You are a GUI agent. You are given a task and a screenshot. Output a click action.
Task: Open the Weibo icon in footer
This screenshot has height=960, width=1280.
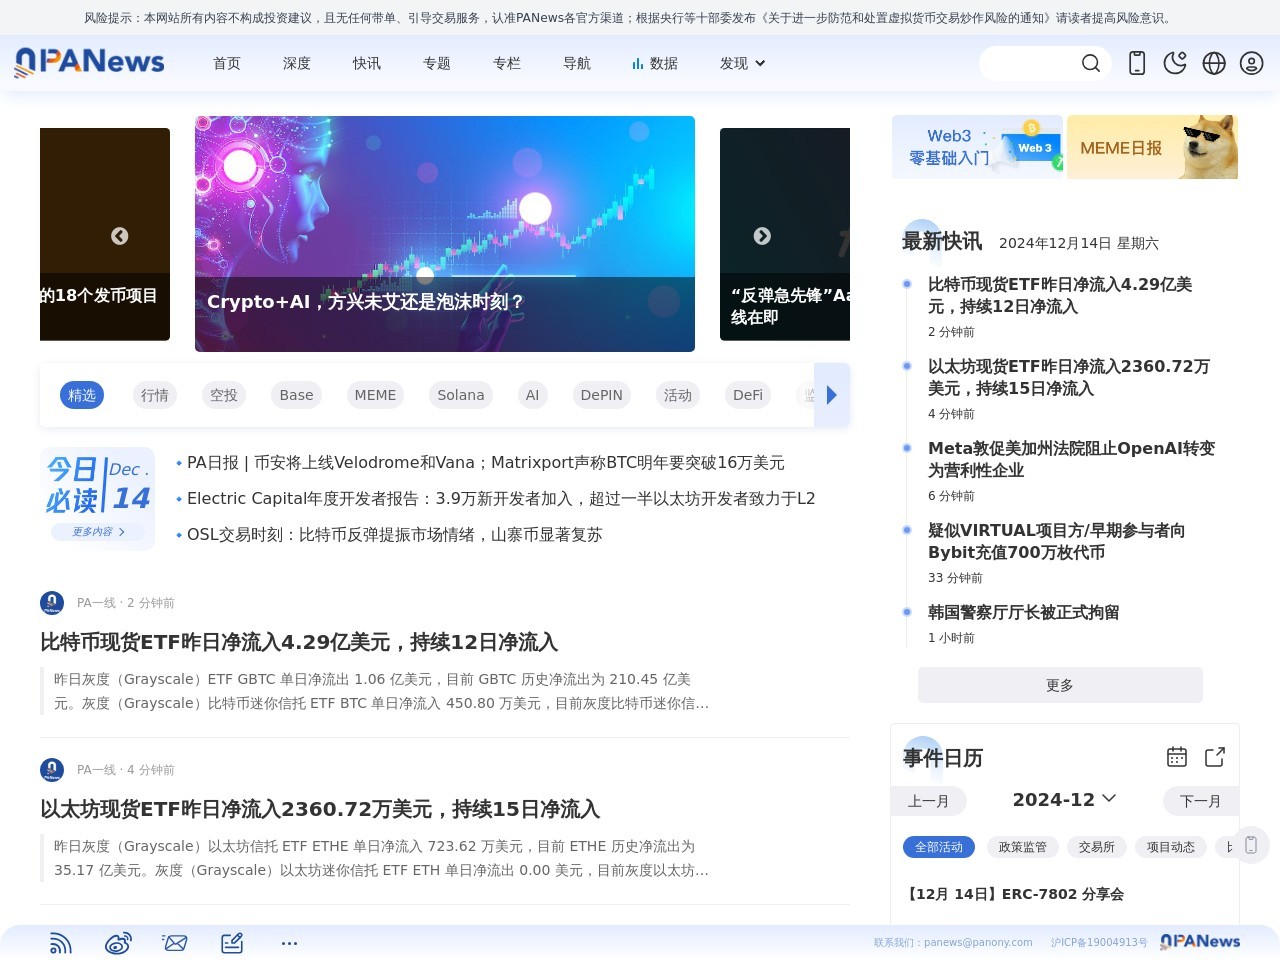pos(118,943)
